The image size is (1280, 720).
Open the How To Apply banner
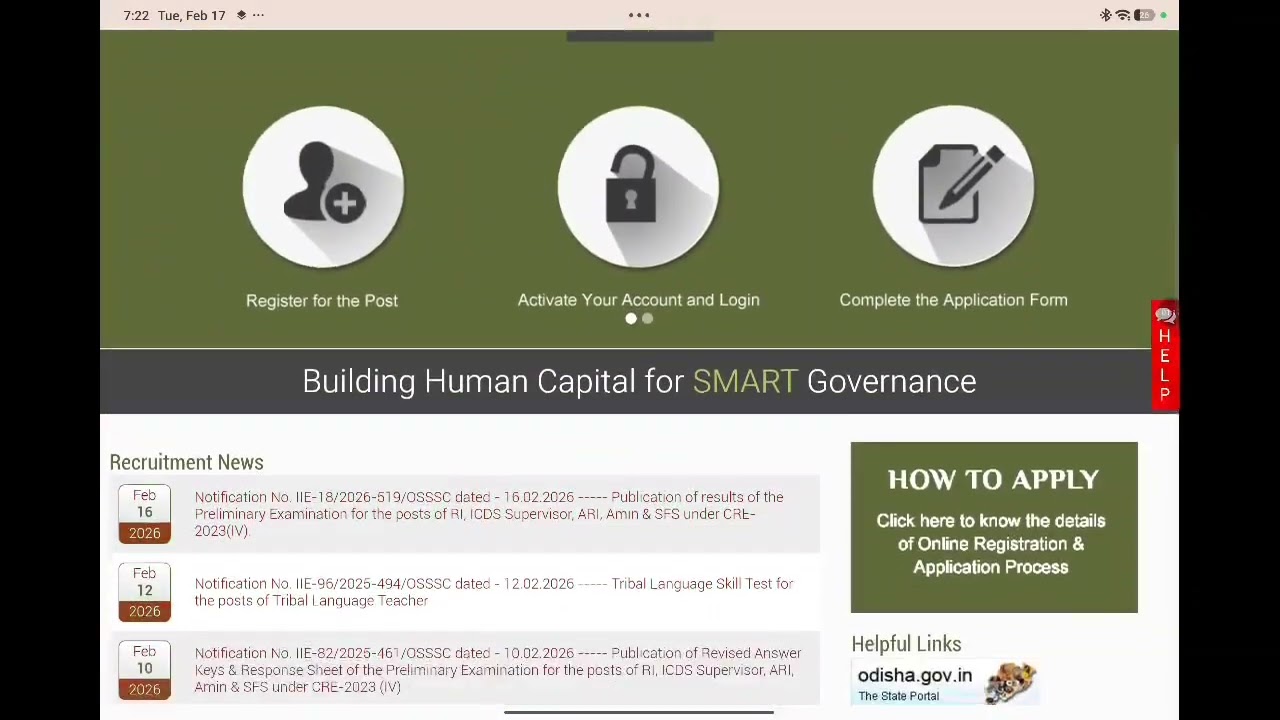(x=994, y=527)
